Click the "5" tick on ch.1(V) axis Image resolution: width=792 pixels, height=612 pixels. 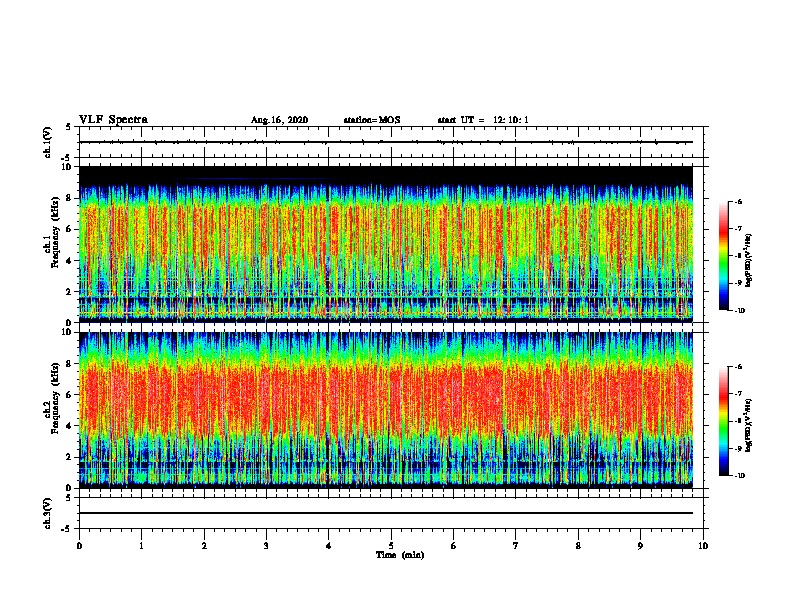click(69, 127)
